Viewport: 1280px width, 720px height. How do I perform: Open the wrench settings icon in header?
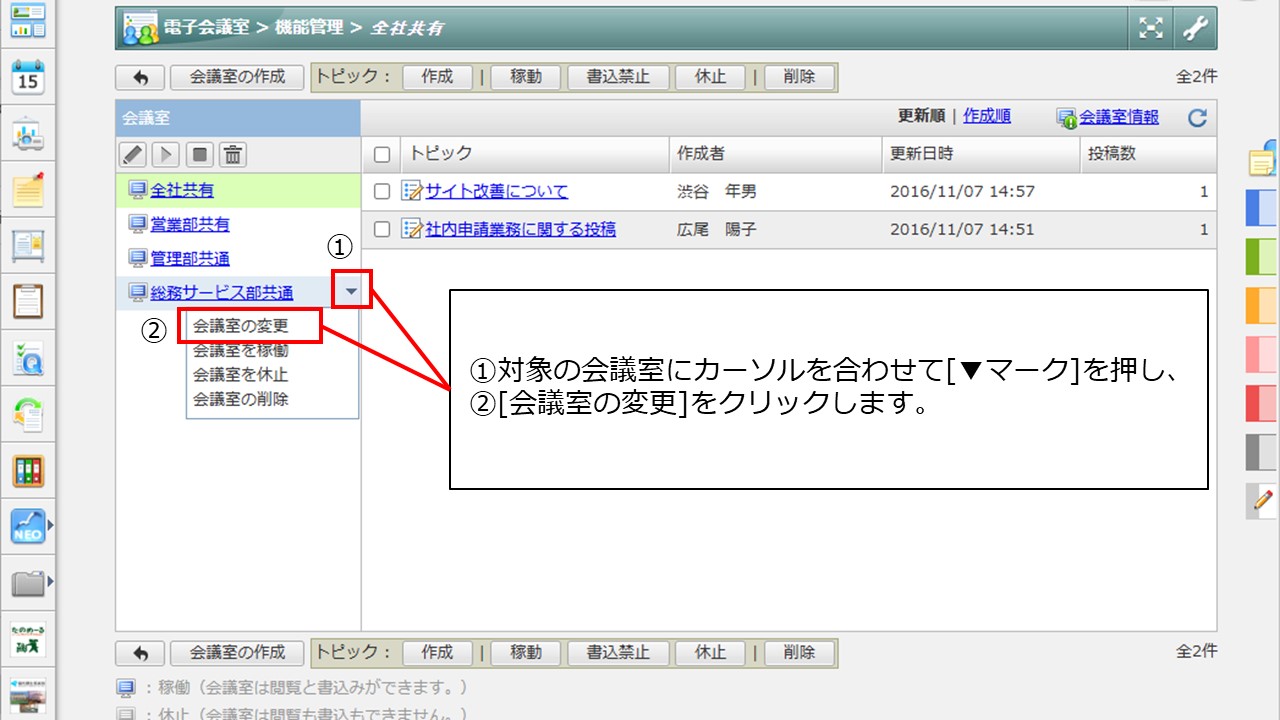click(1195, 29)
